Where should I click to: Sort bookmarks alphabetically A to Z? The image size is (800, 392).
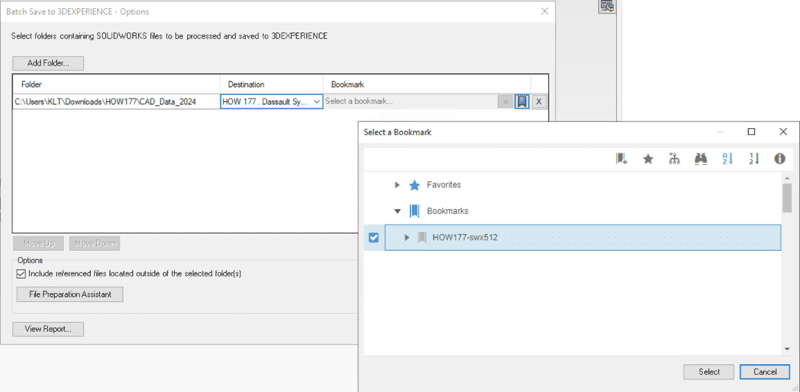tap(728, 159)
